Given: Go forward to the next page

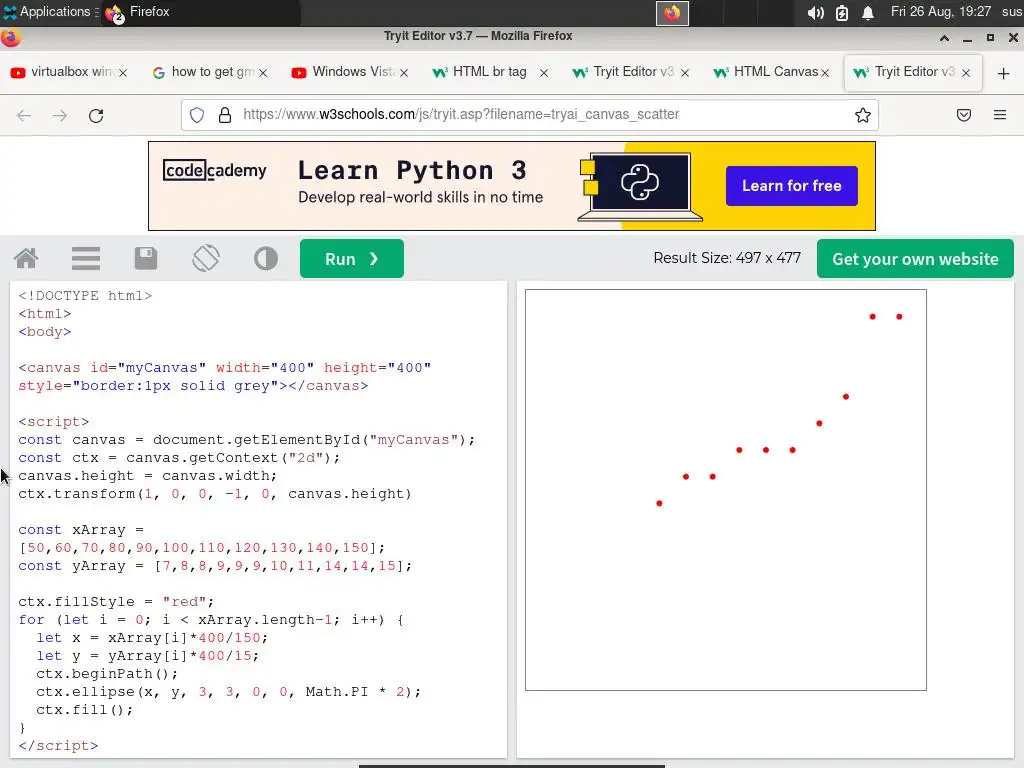Looking at the screenshot, I should [x=60, y=116].
